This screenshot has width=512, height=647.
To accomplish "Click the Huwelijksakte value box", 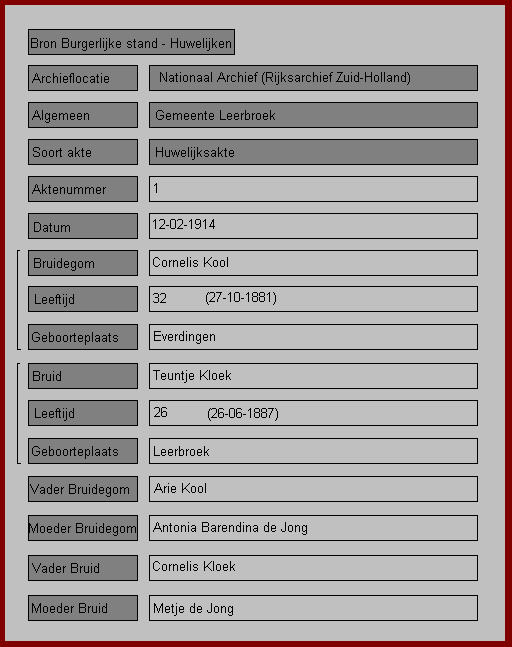I will 313,152.
